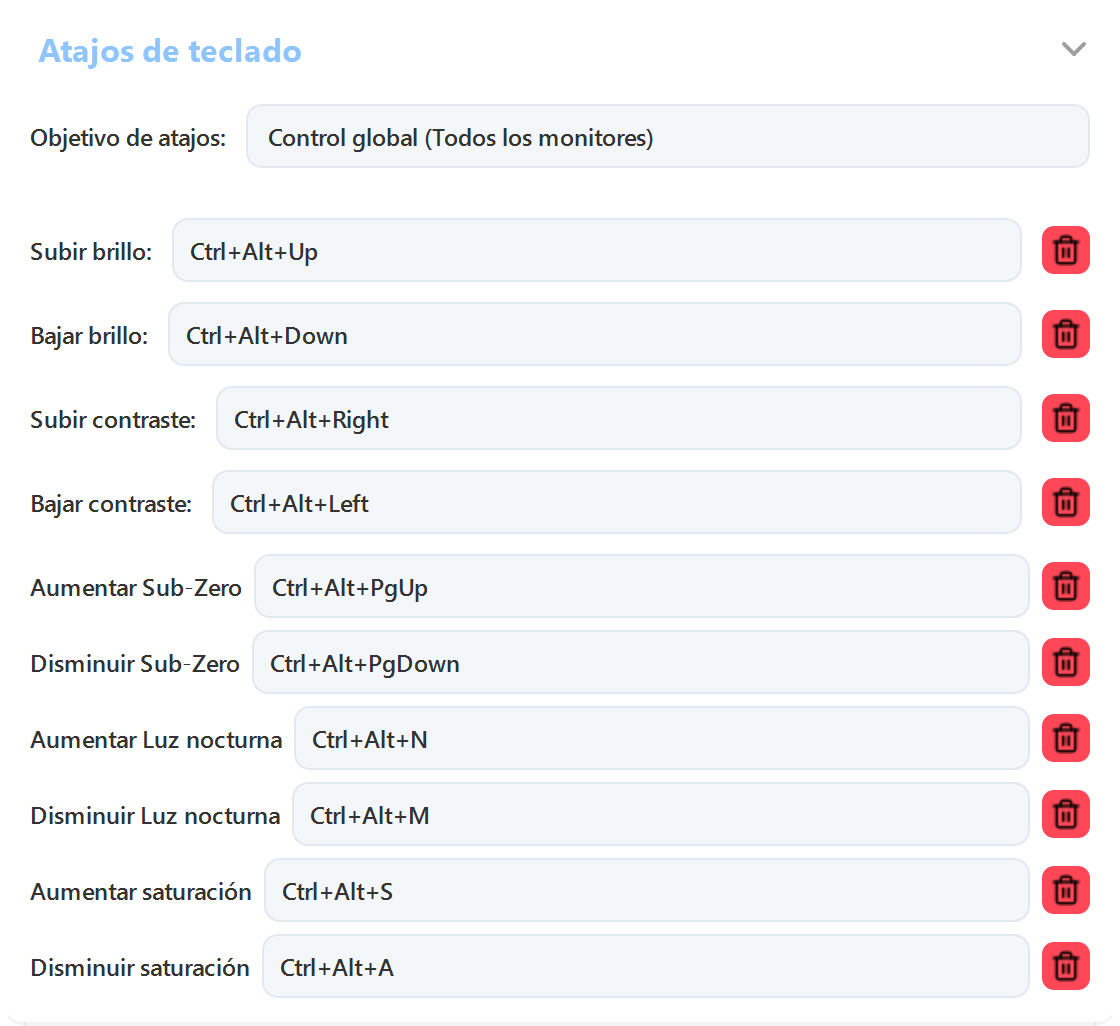The width and height of the screenshot is (1120, 1026).
Task: Clear the Aumentar Sub-Zero shortcut
Action: click(1065, 586)
